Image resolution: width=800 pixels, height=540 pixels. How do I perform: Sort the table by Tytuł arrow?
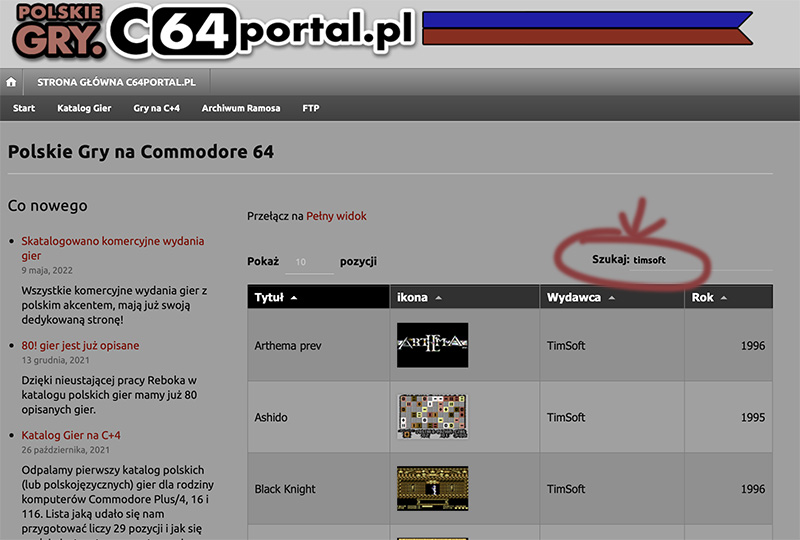tap(294, 298)
